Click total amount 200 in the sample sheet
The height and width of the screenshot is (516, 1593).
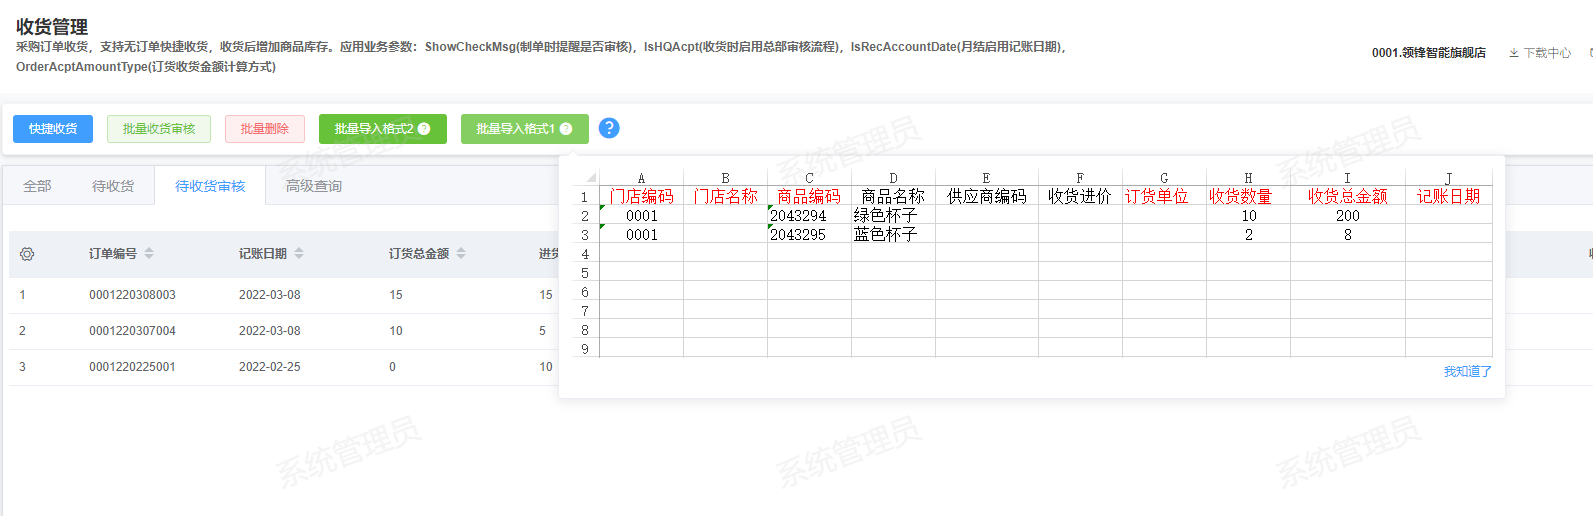[1348, 215]
